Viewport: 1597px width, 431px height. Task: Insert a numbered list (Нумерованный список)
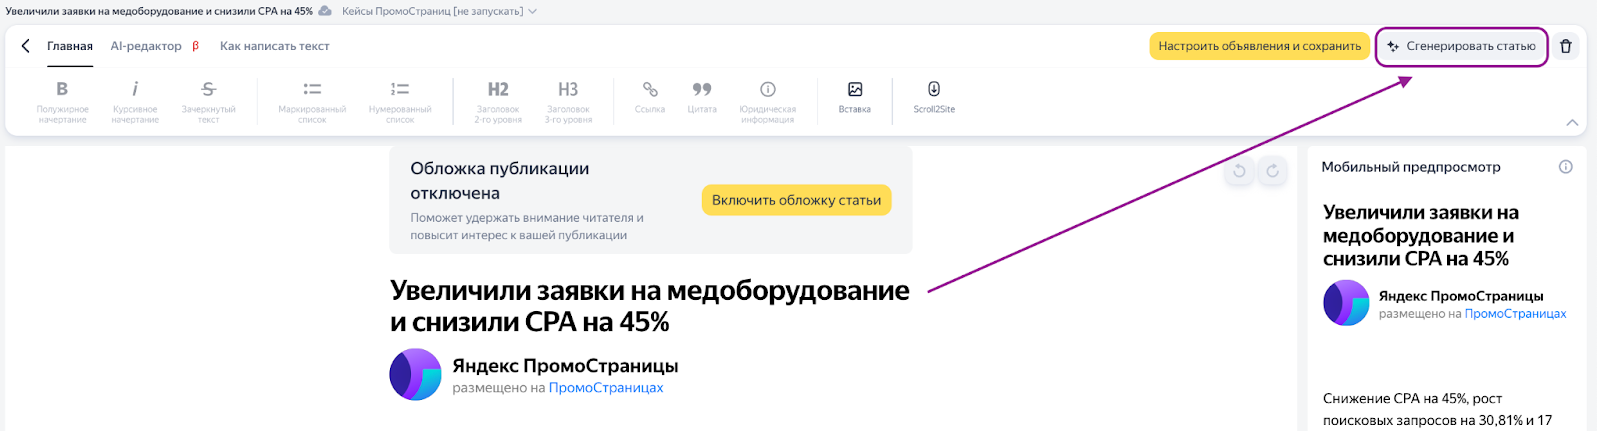click(400, 100)
